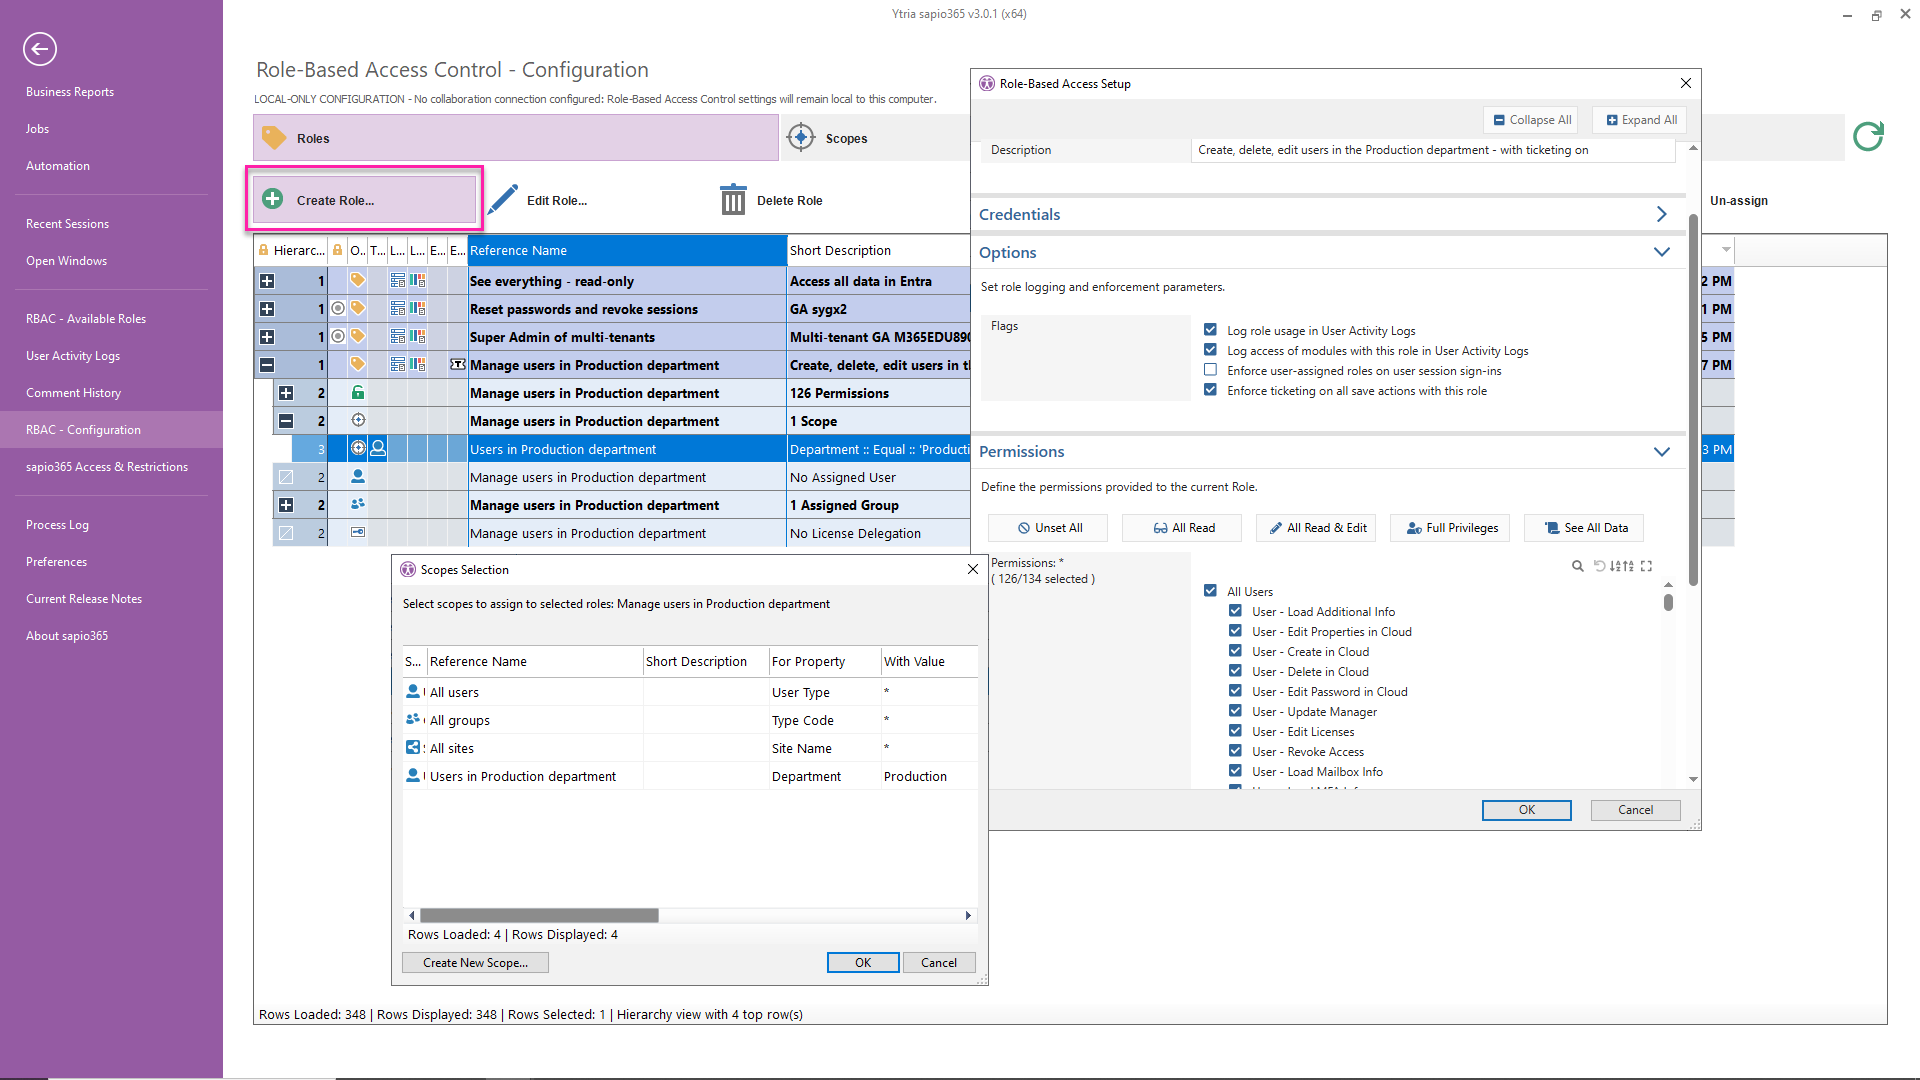
Task: Uncheck Log role usage in User Activity Logs
Action: click(1210, 331)
